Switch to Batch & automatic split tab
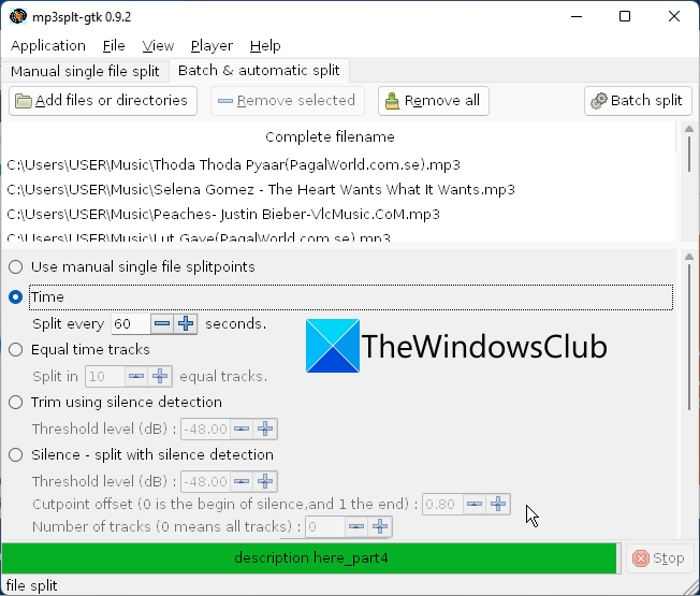The width and height of the screenshot is (700, 596). click(x=259, y=71)
